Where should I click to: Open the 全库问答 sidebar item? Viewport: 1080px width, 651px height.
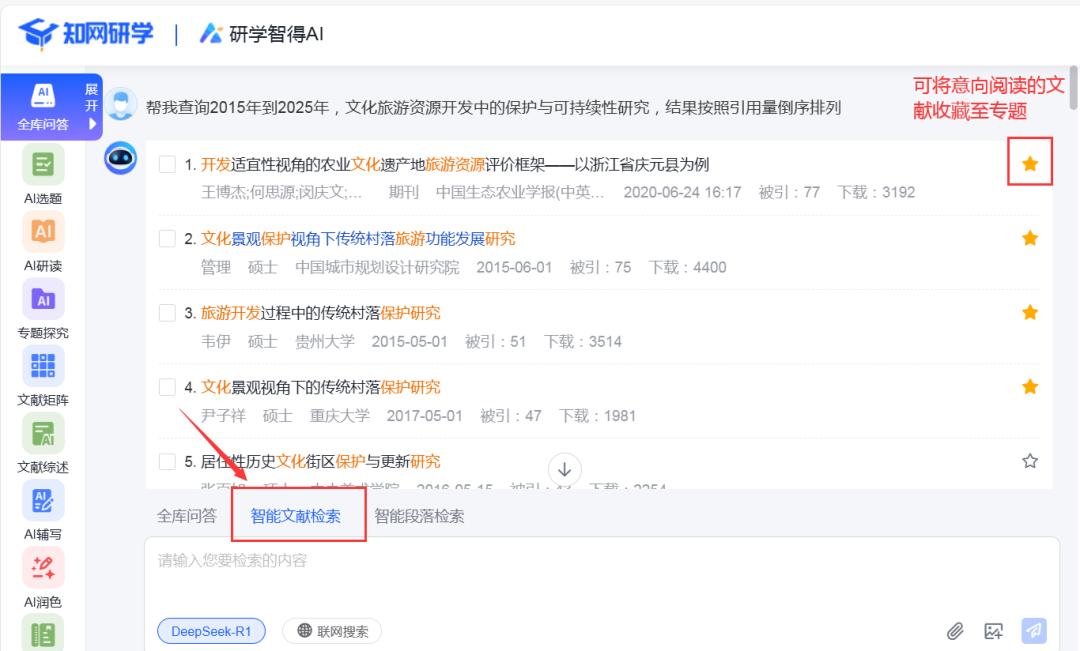pos(43,107)
